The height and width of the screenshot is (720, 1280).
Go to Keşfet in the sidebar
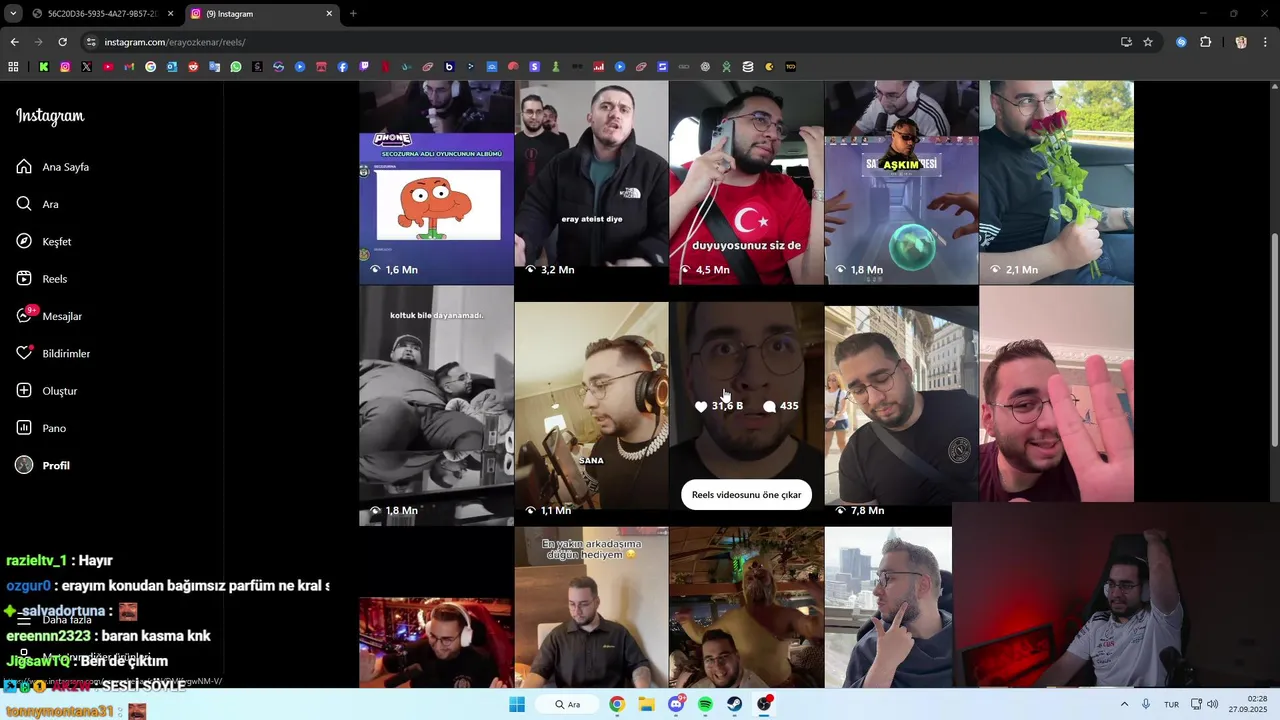[44, 242]
